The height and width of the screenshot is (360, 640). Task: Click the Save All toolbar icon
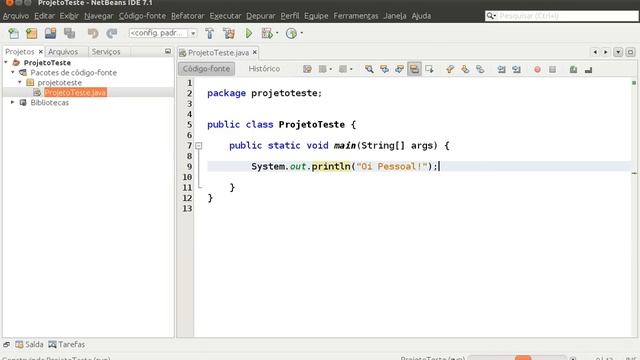point(69,33)
